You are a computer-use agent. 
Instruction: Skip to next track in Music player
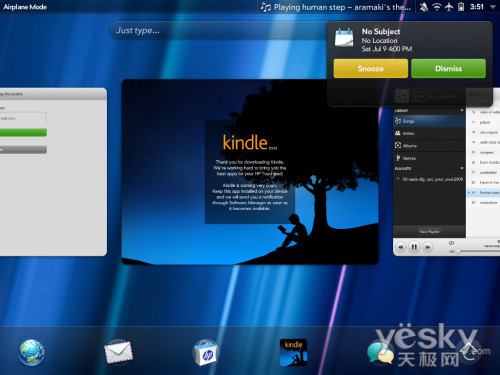tap(428, 247)
